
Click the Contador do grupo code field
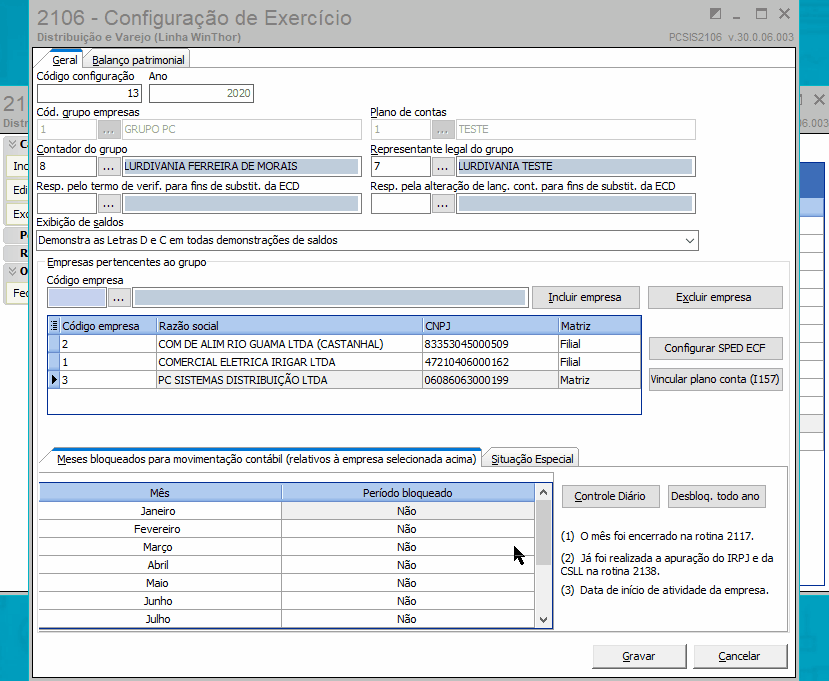(67, 167)
